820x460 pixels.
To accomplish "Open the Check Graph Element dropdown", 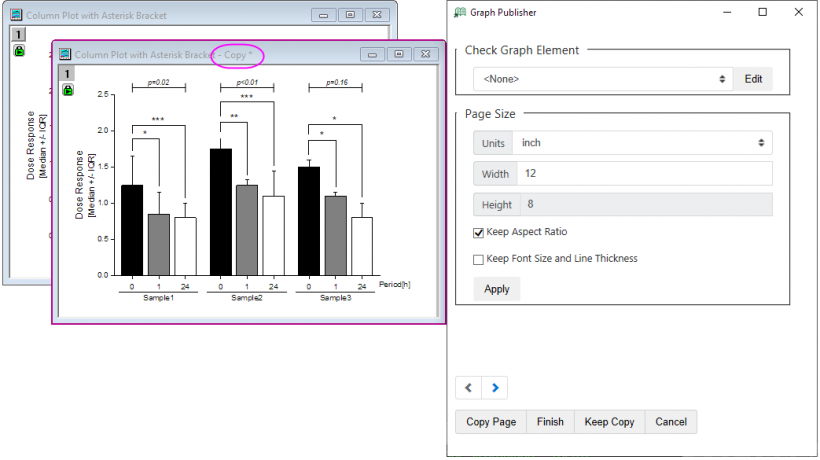I will pyautogui.click(x=603, y=79).
